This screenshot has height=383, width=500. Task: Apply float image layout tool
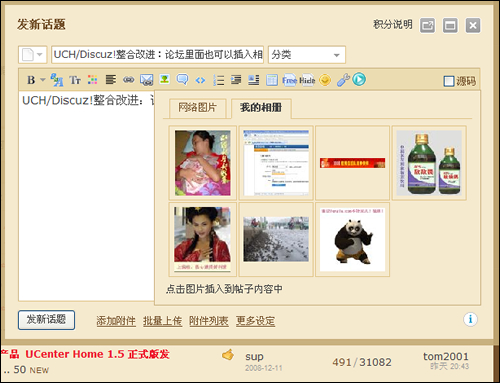254,80
